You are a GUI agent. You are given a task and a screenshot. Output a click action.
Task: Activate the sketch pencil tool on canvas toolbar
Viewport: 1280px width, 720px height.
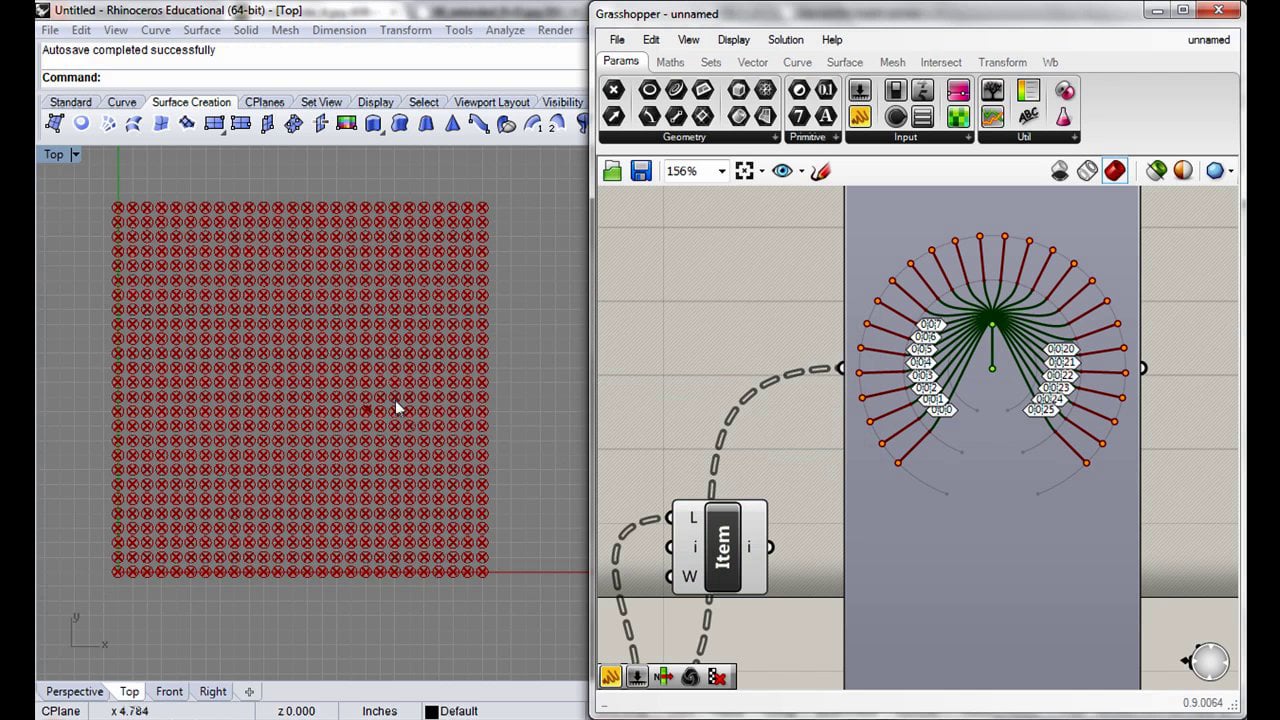(820, 171)
